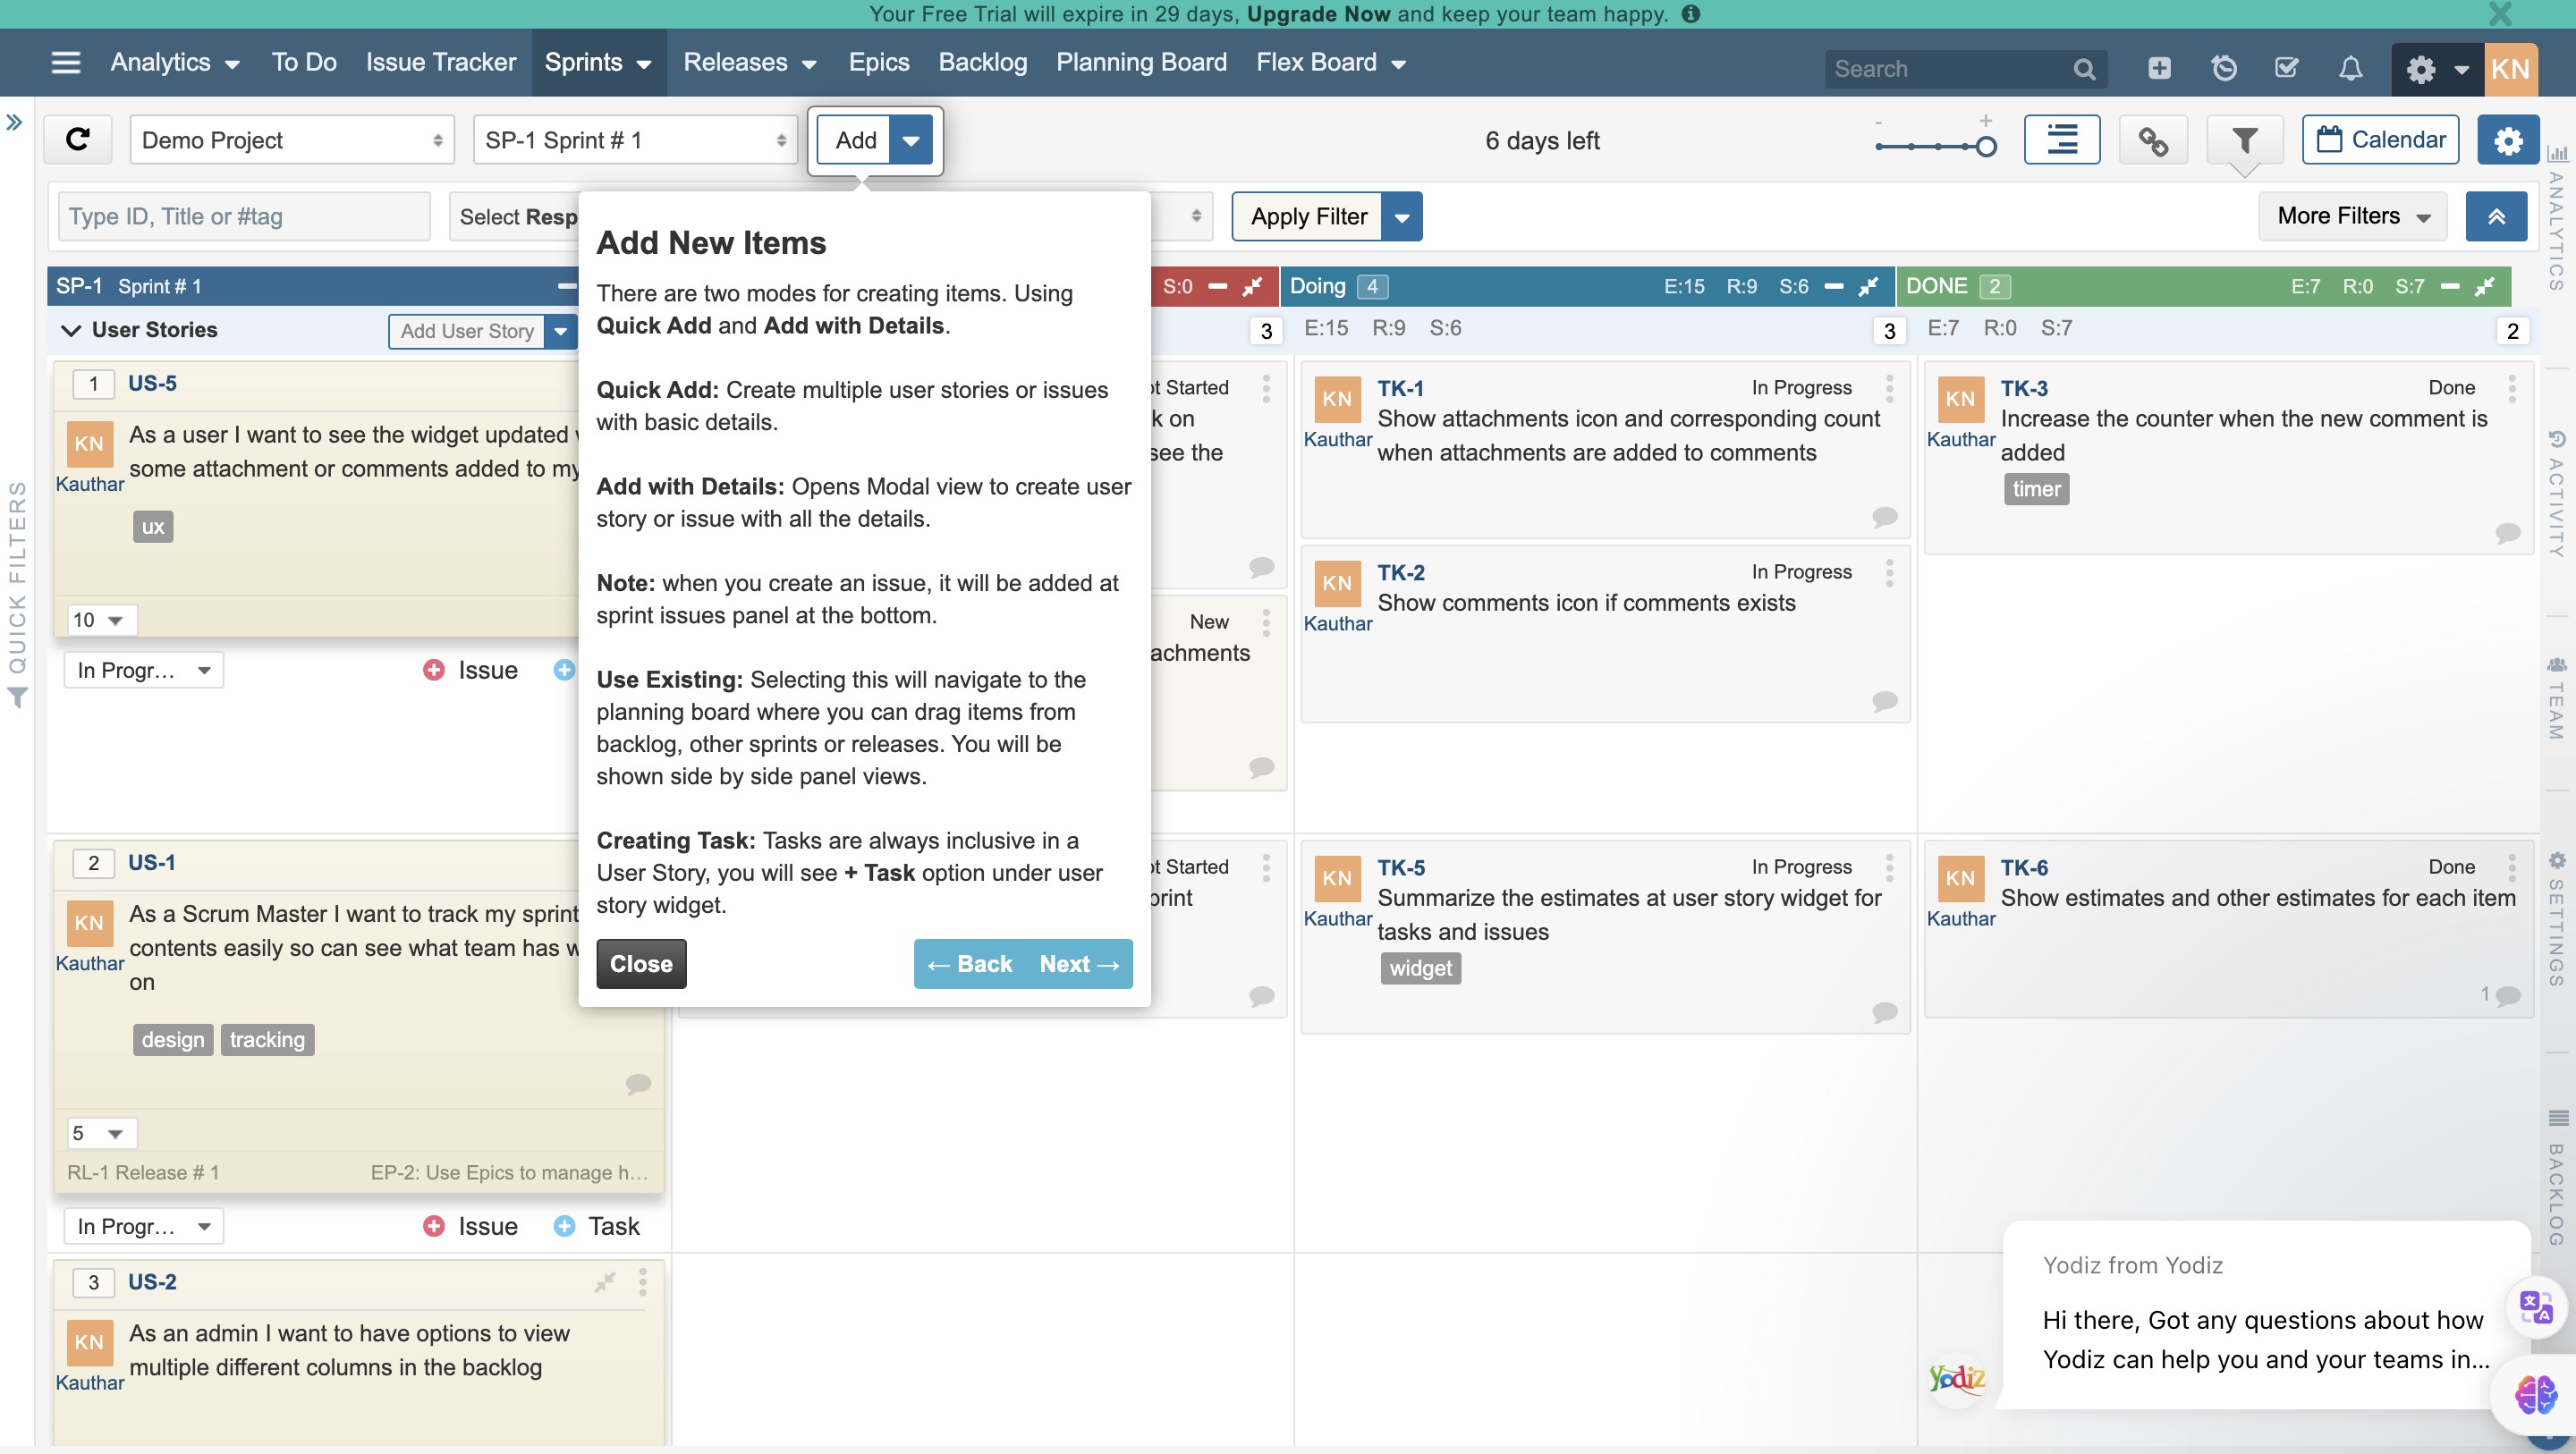Screen dimensions: 2576x1454
Task: Open the filter funnel icon
Action: pyautogui.click(x=2244, y=140)
